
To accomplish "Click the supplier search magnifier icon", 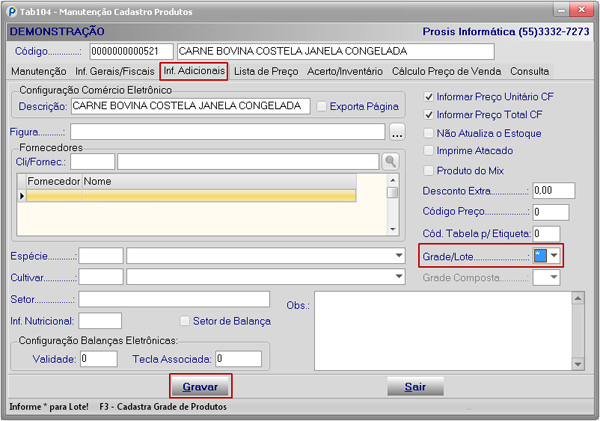I will [390, 162].
